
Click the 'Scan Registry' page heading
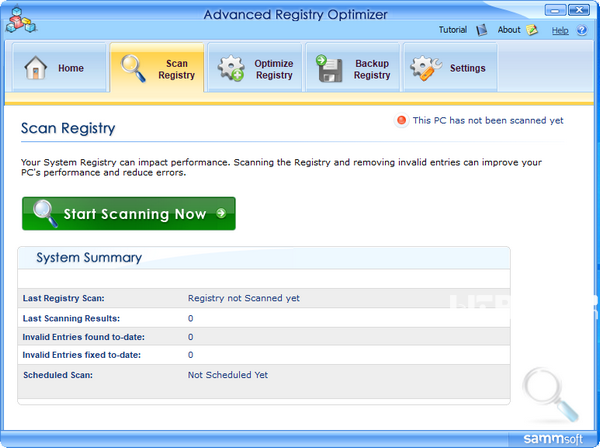click(x=68, y=128)
